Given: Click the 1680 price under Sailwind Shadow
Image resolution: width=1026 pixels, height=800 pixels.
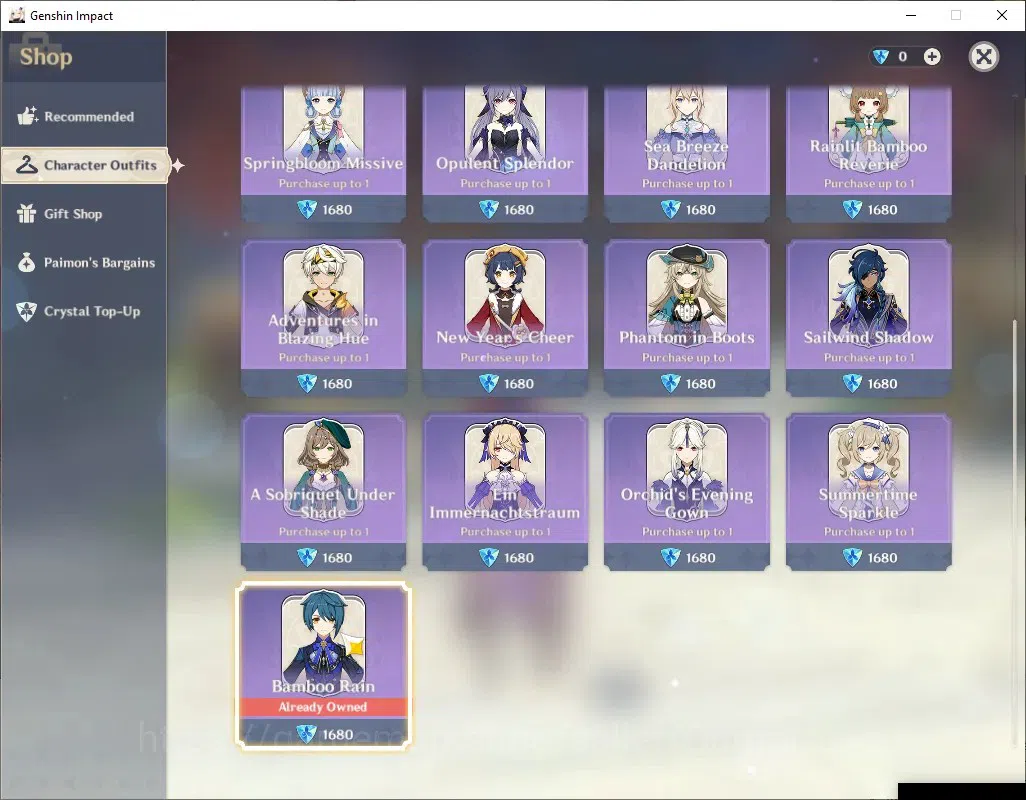Looking at the screenshot, I should (x=882, y=384).
